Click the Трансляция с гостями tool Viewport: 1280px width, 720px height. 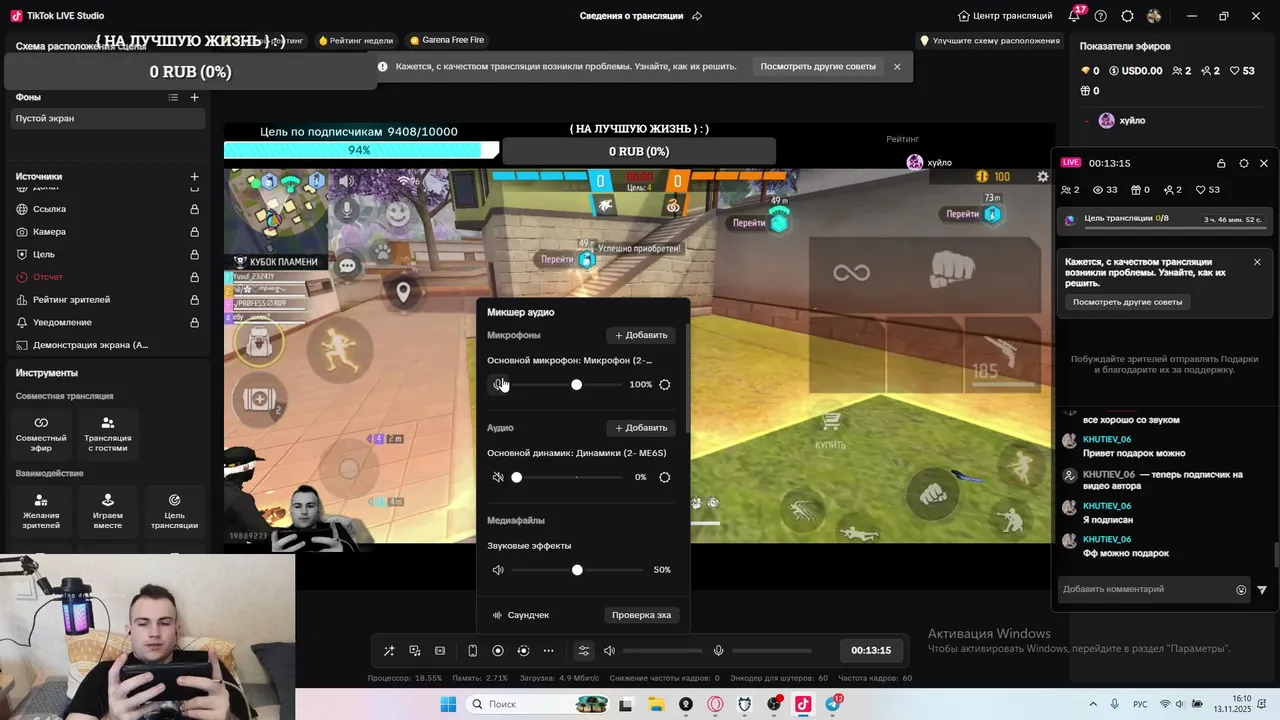108,432
